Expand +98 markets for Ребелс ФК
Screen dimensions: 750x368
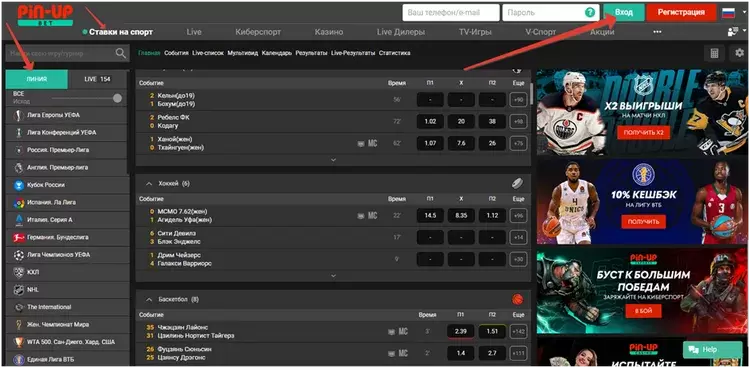point(518,122)
